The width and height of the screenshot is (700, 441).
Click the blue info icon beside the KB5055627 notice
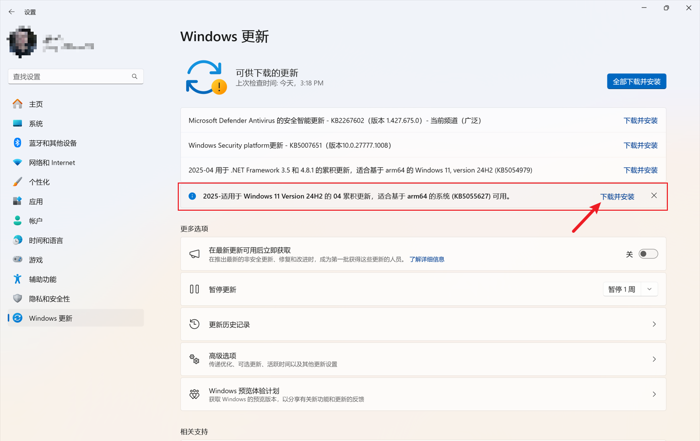(192, 196)
